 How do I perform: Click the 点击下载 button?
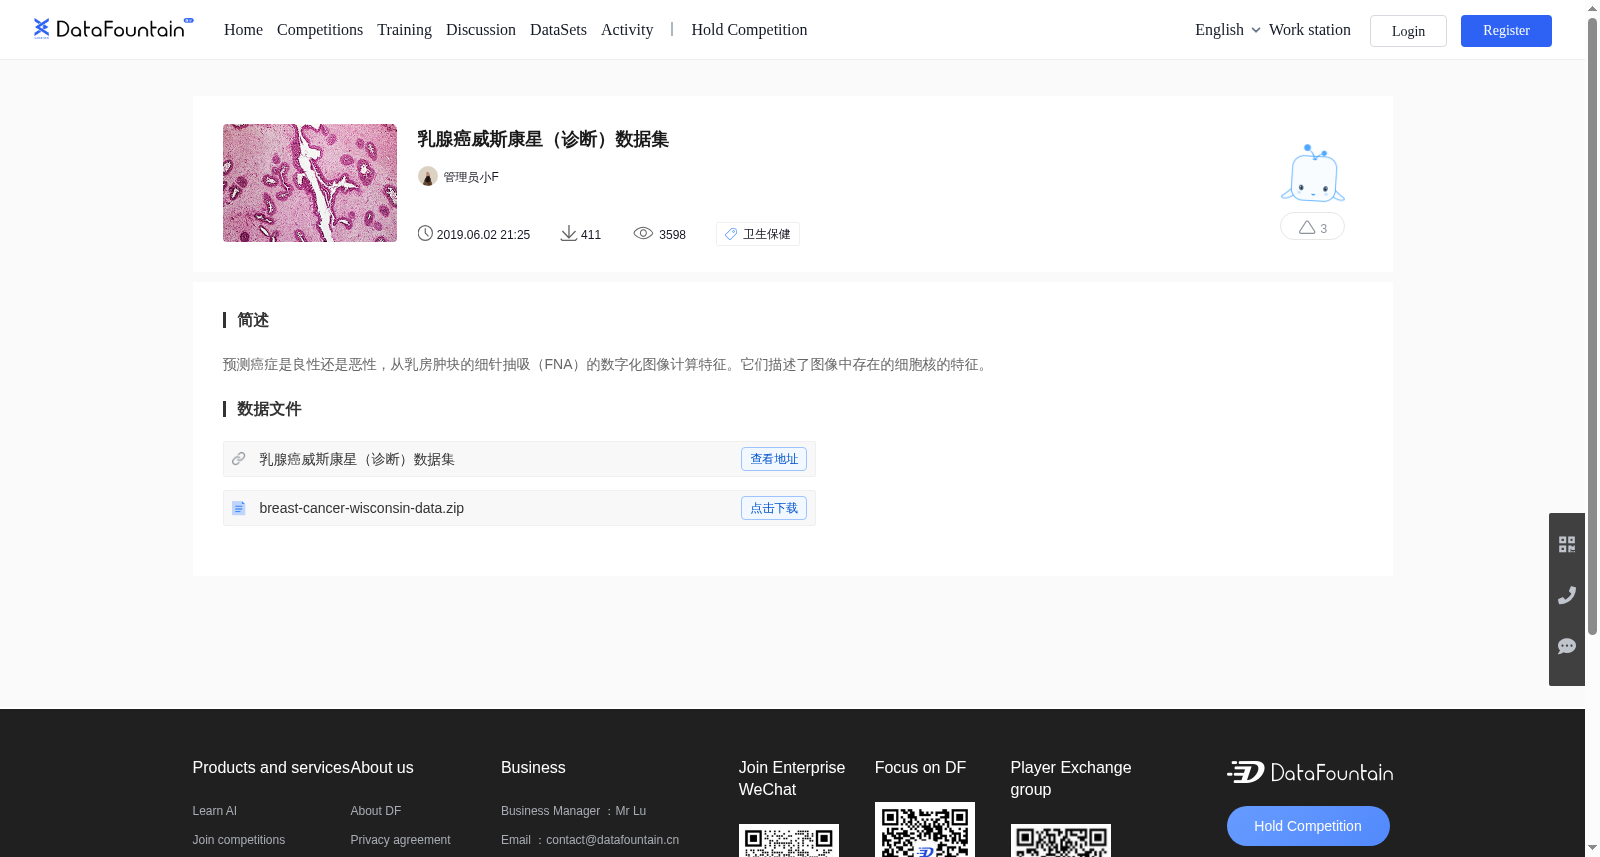774,508
